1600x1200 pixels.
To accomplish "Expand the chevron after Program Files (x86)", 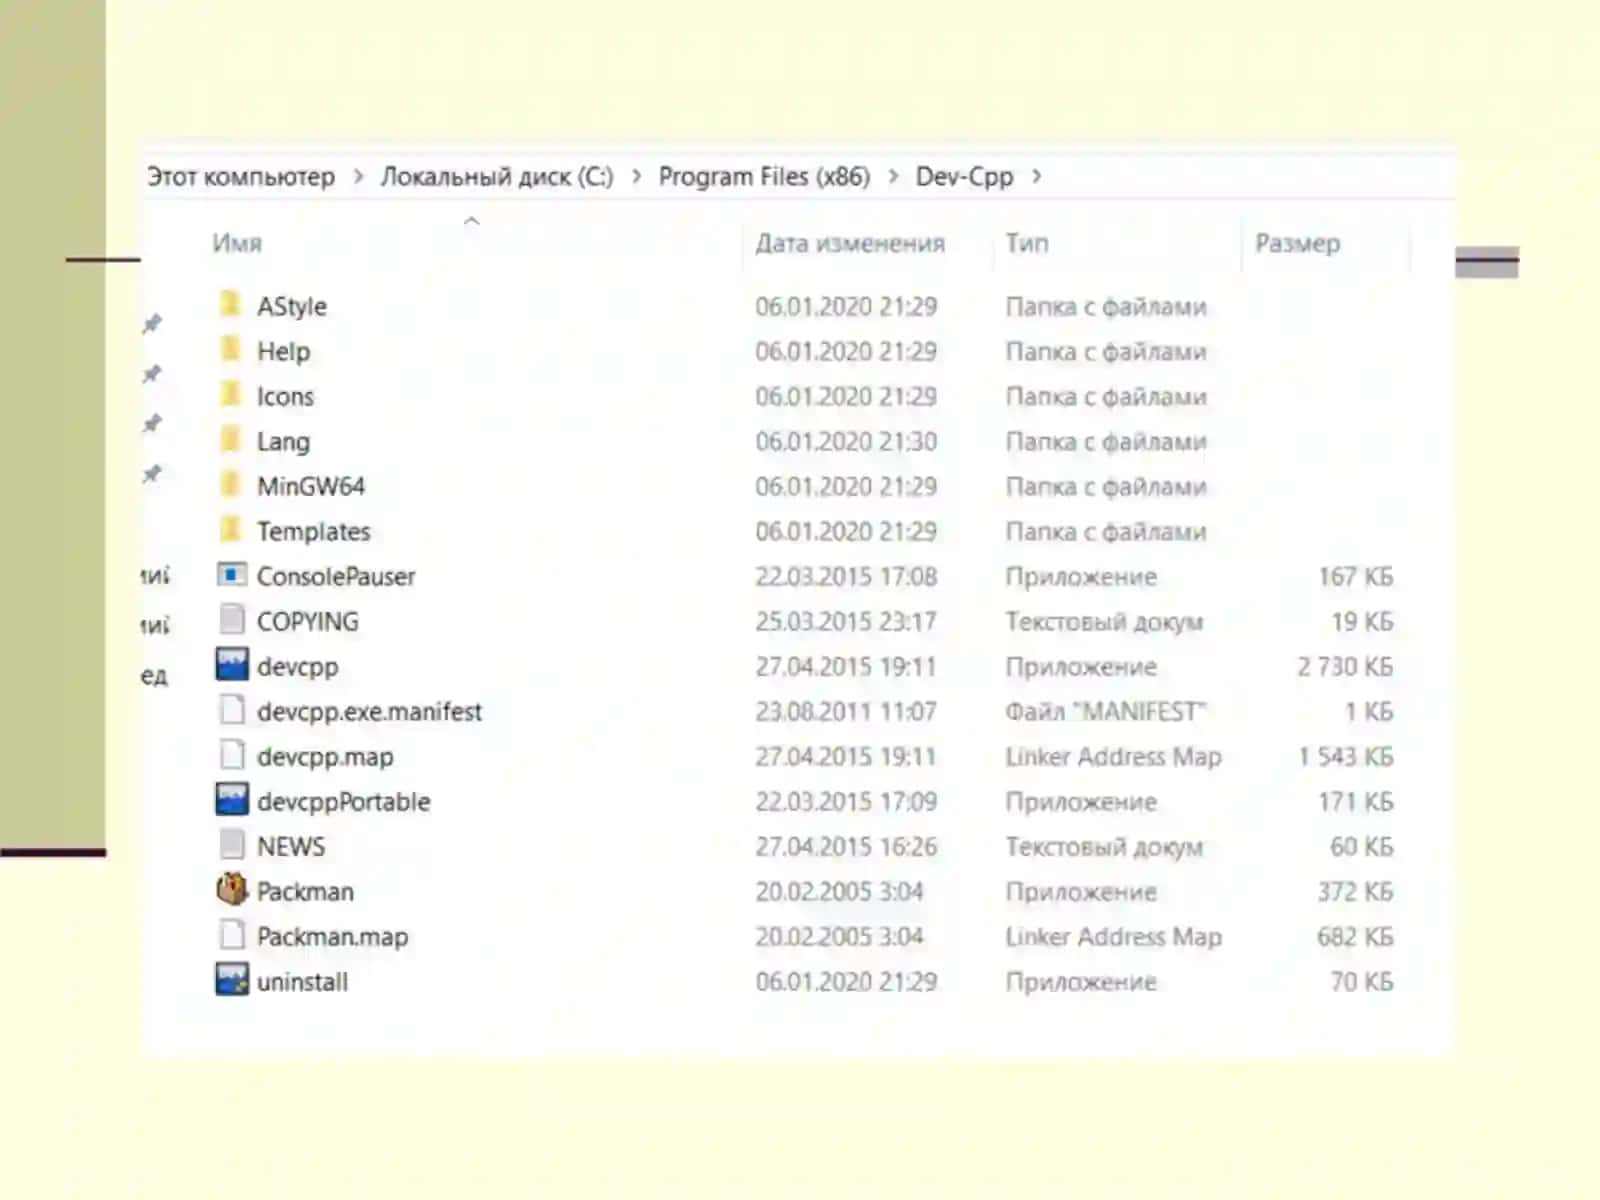I will pyautogui.click(x=893, y=177).
